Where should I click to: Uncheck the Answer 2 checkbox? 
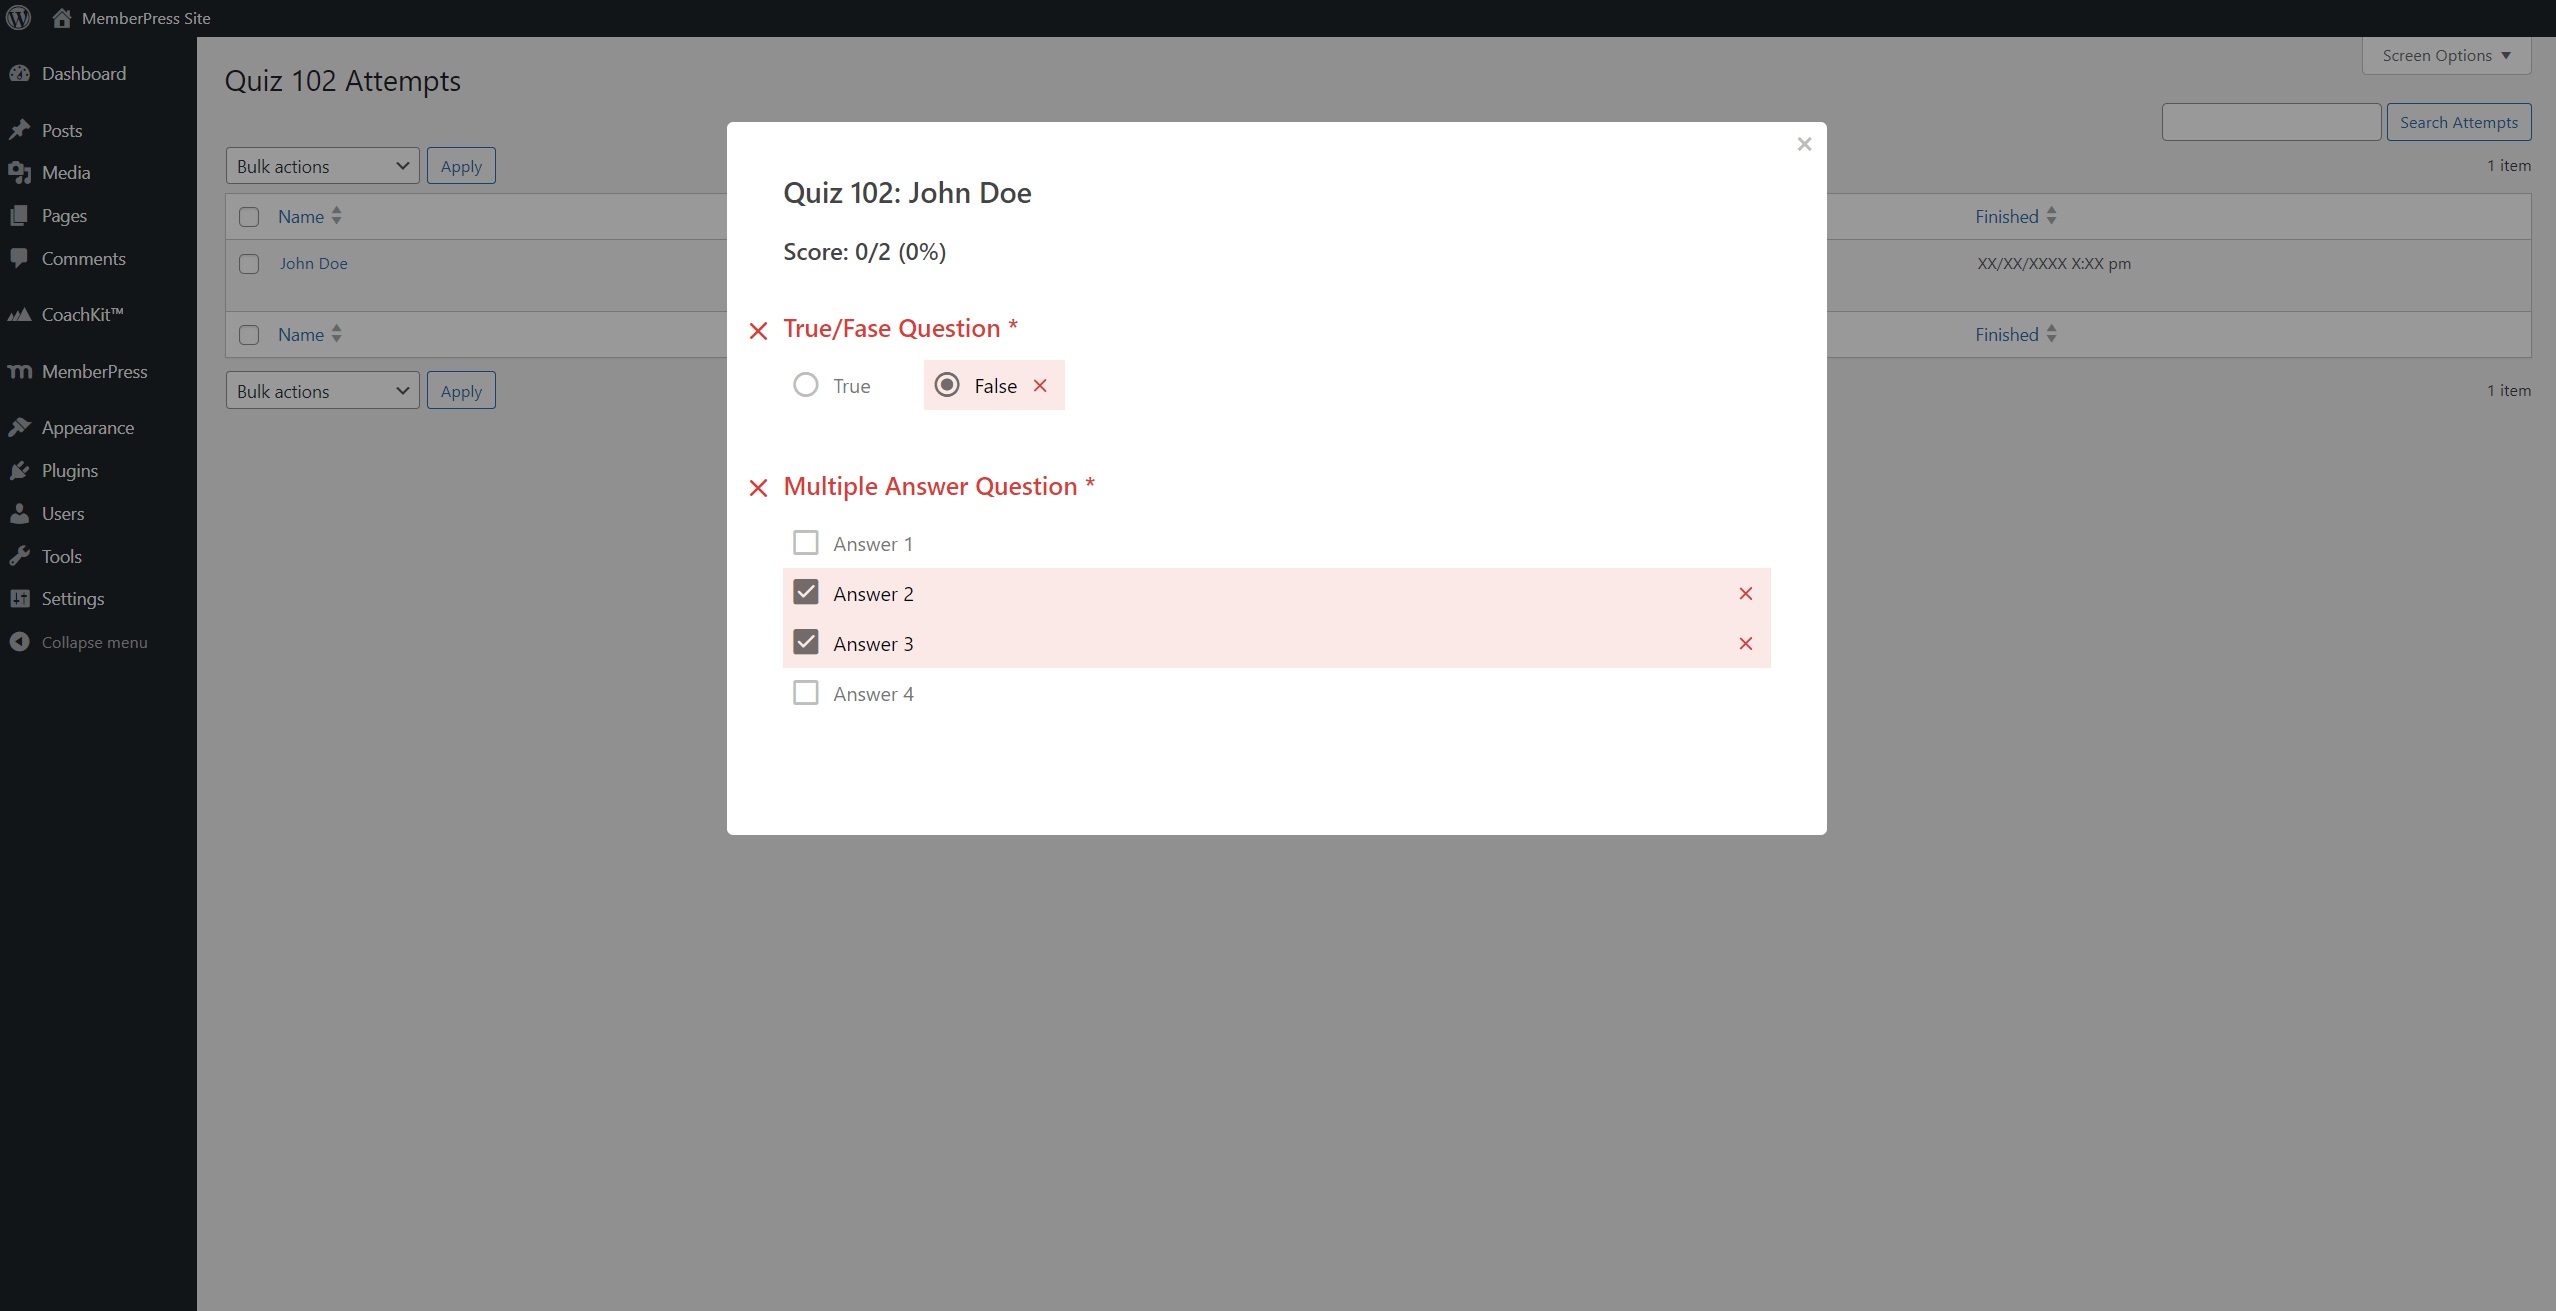coord(804,592)
